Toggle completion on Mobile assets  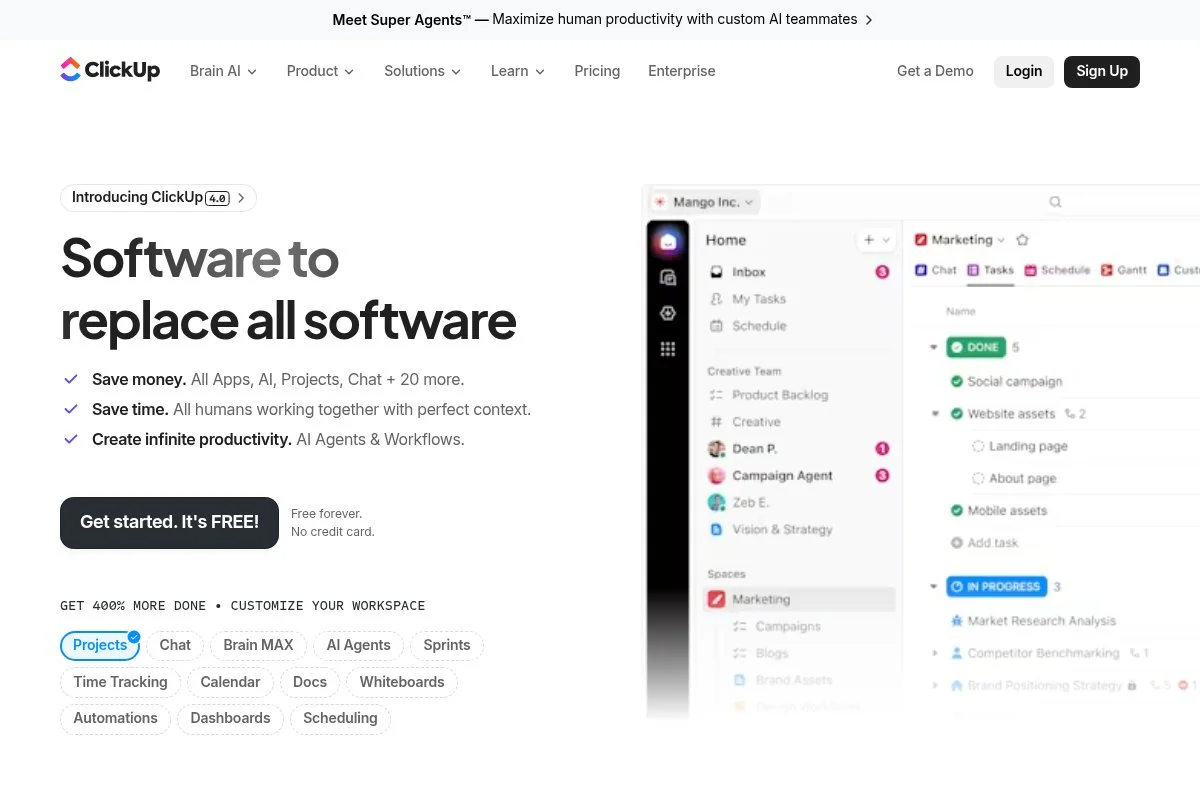[955, 510]
